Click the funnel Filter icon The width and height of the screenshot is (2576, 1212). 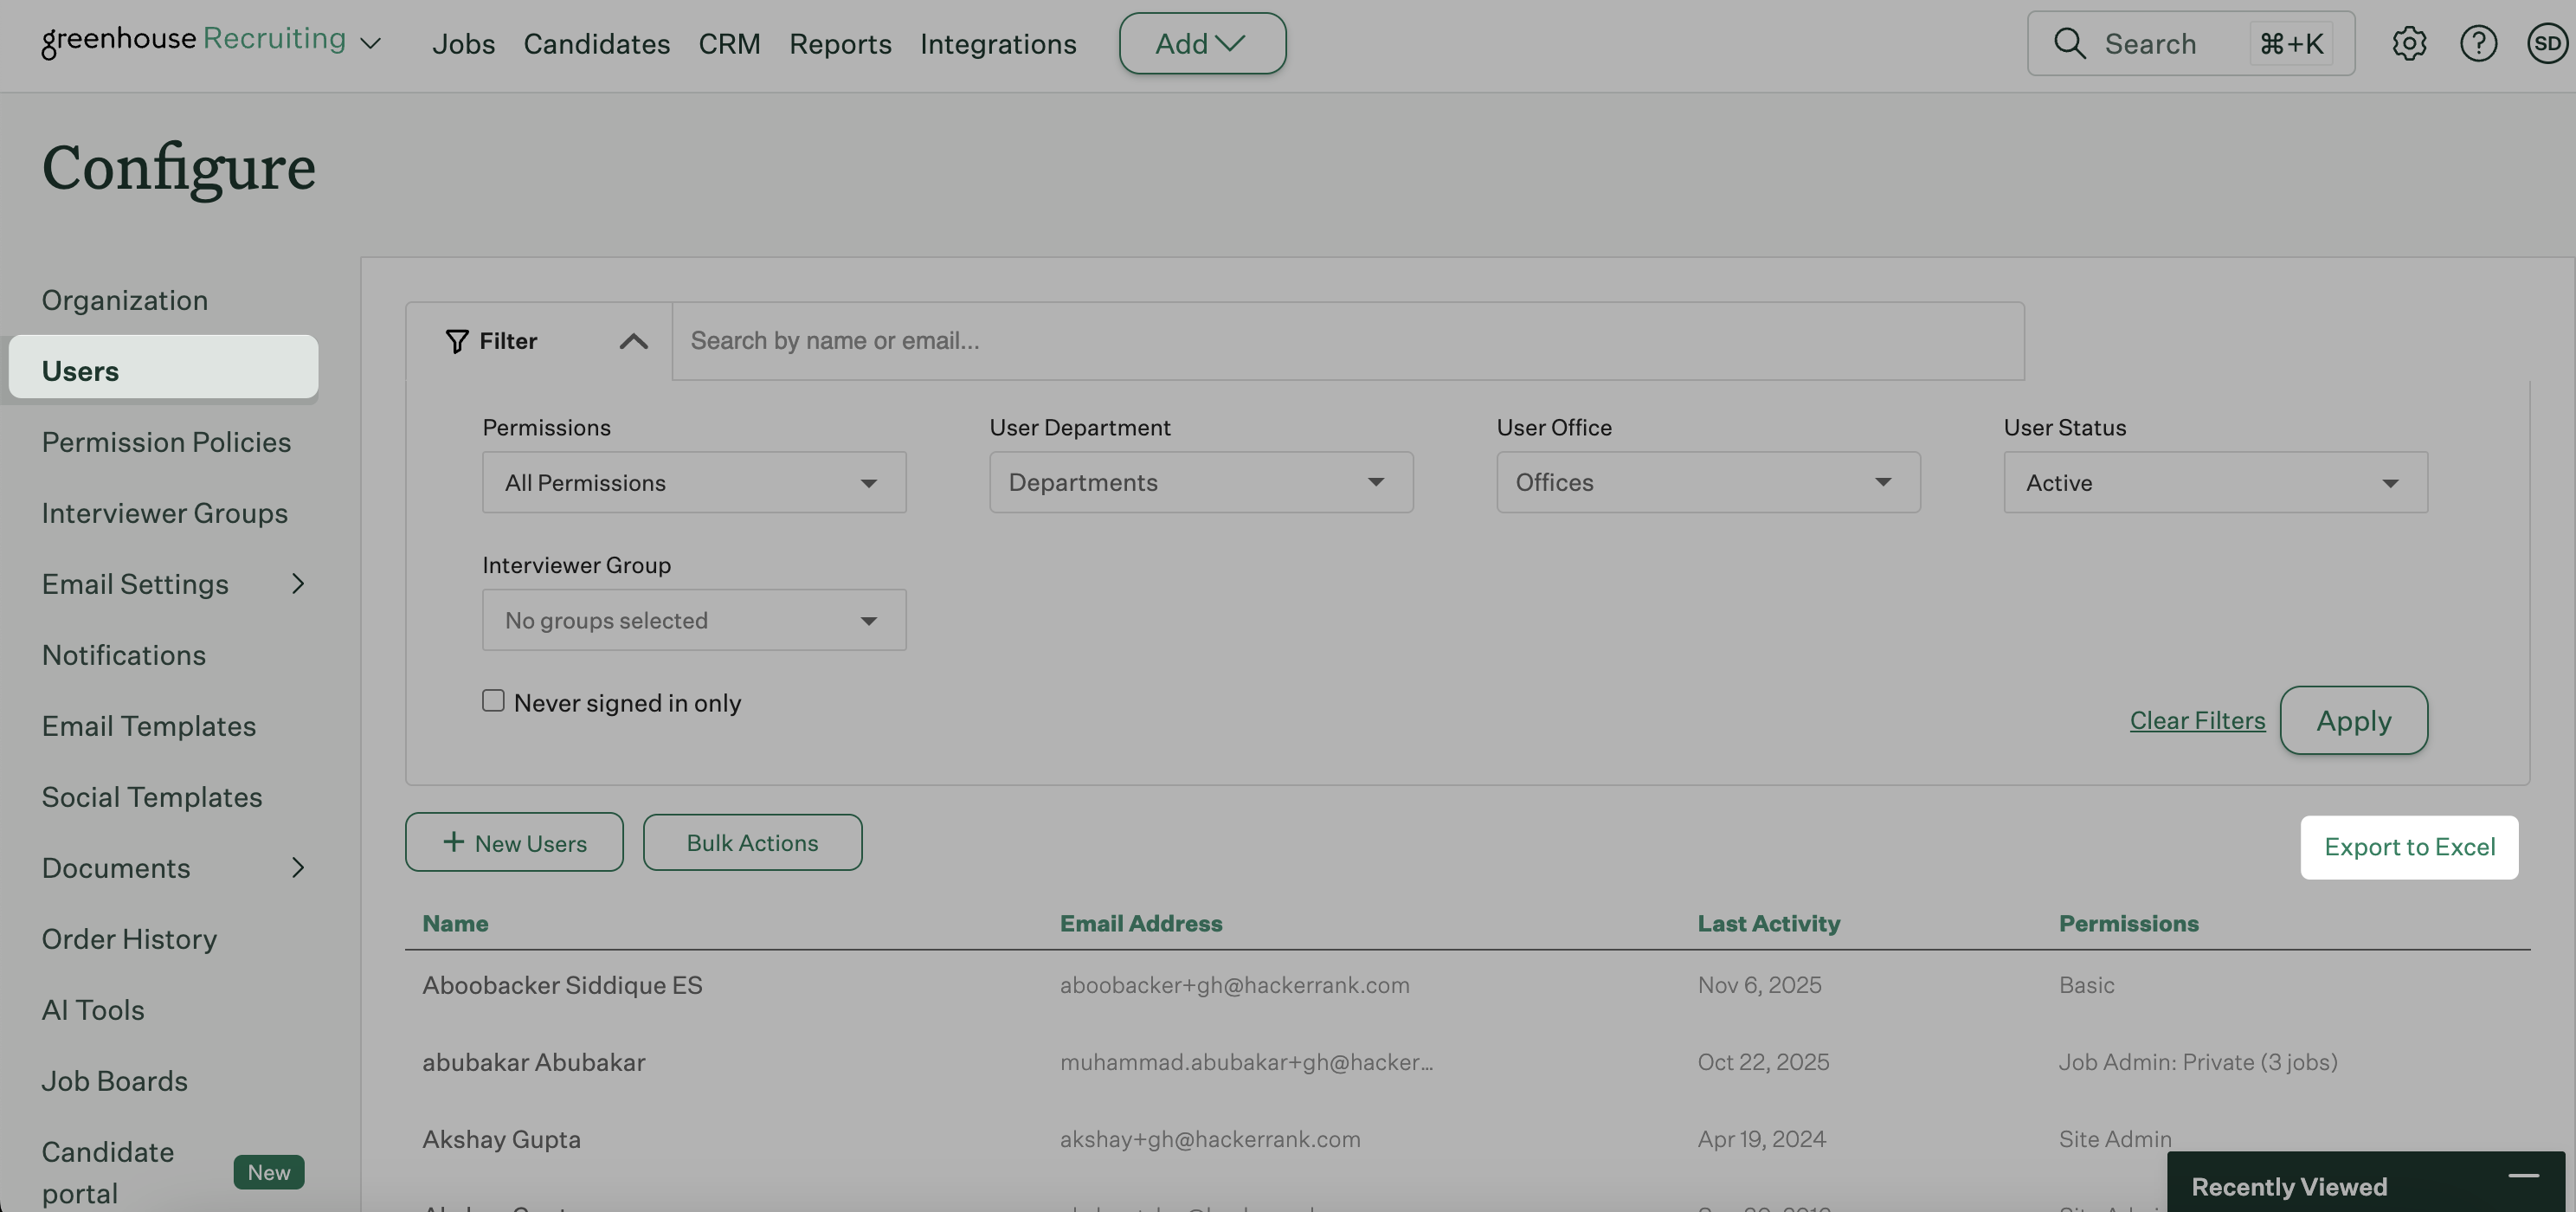tap(457, 341)
